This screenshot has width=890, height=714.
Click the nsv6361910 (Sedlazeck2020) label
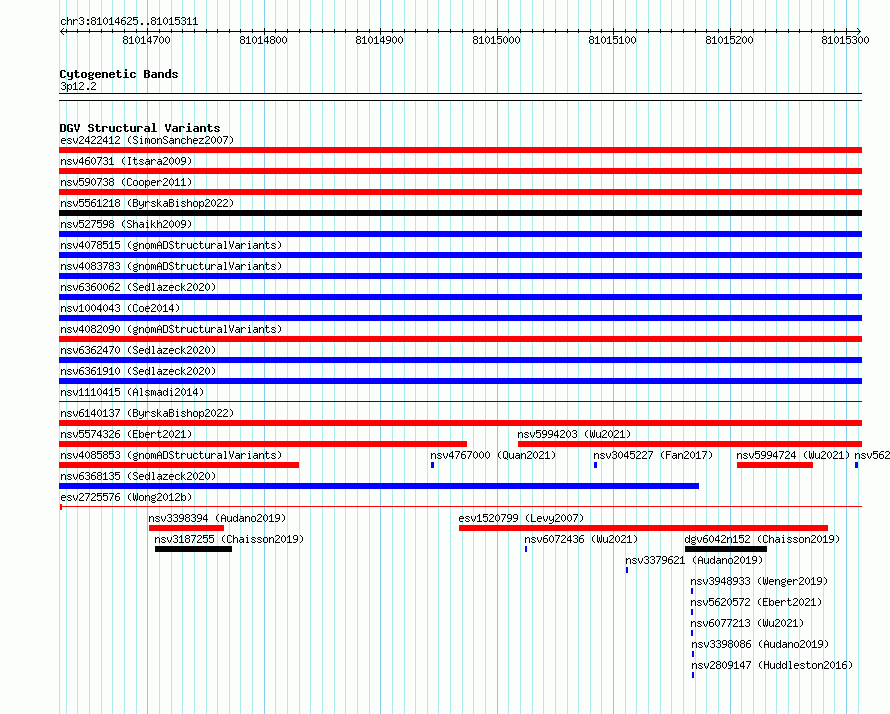coord(138,371)
